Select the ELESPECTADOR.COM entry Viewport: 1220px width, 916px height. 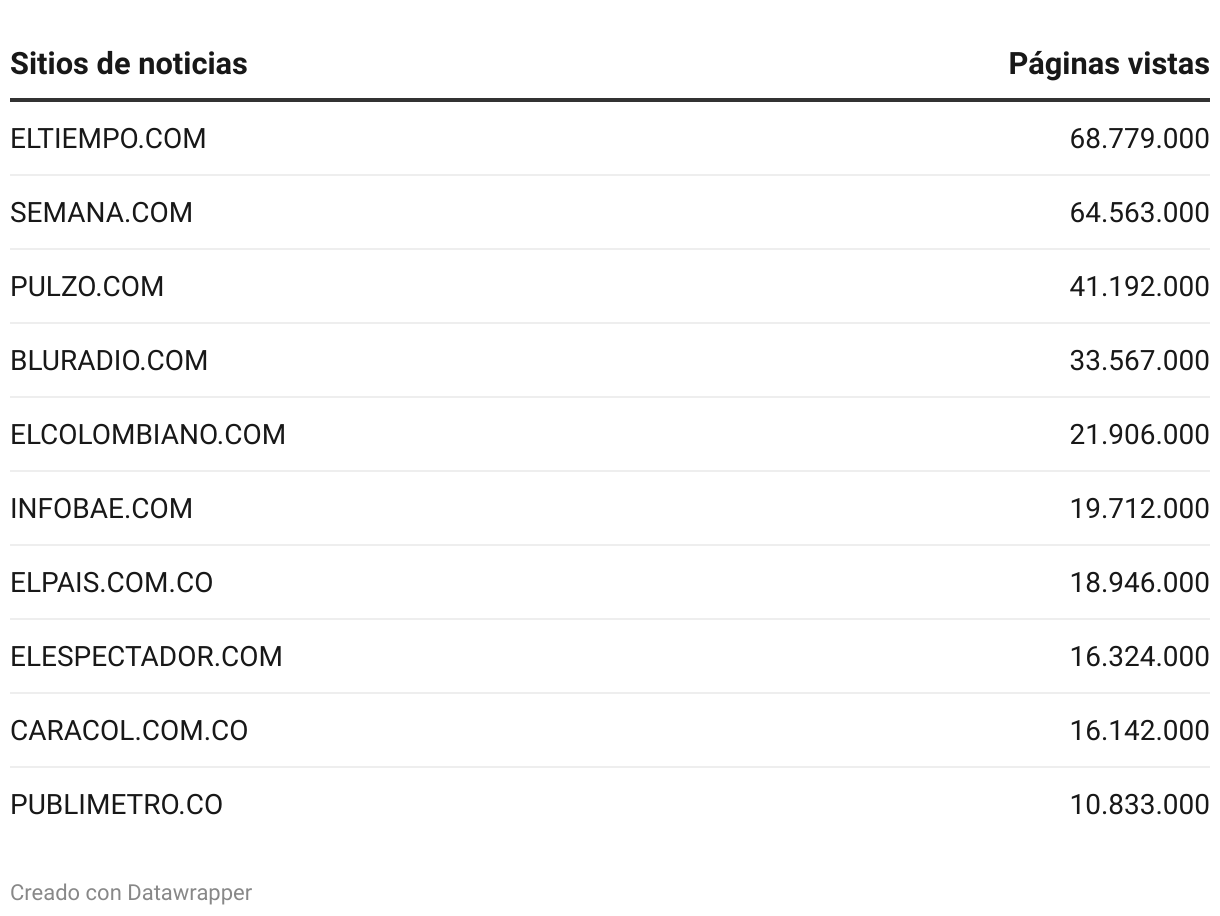pyautogui.click(x=146, y=657)
